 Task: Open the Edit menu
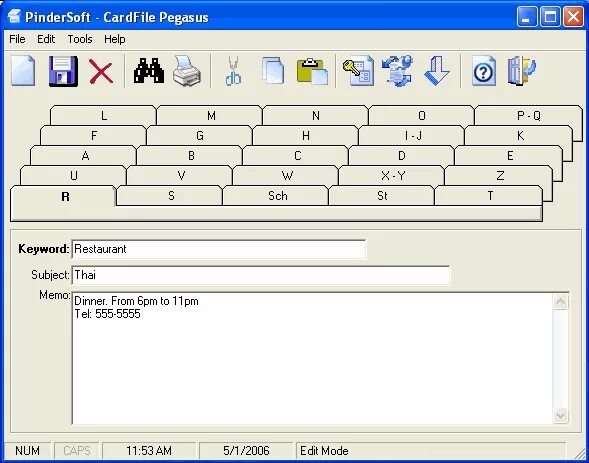[46, 39]
